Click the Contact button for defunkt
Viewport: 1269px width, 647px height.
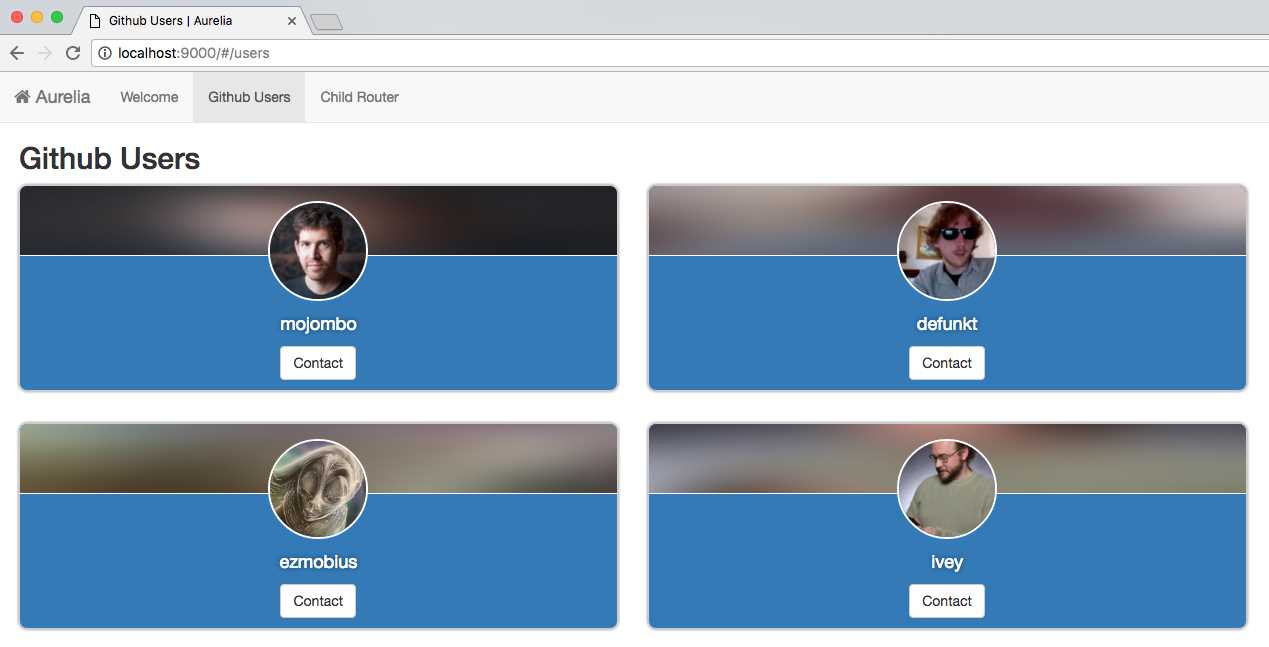click(946, 363)
